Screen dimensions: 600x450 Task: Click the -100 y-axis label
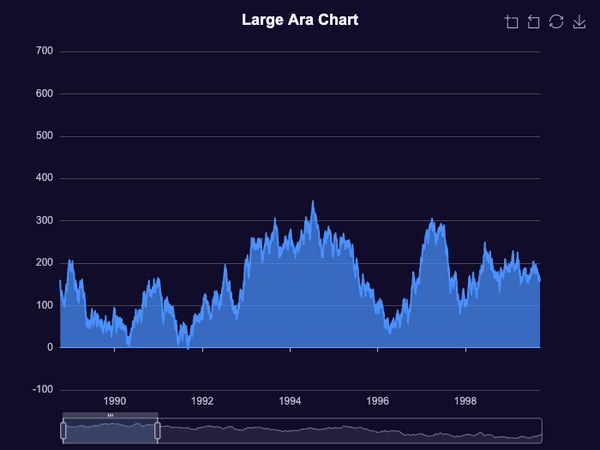43,390
